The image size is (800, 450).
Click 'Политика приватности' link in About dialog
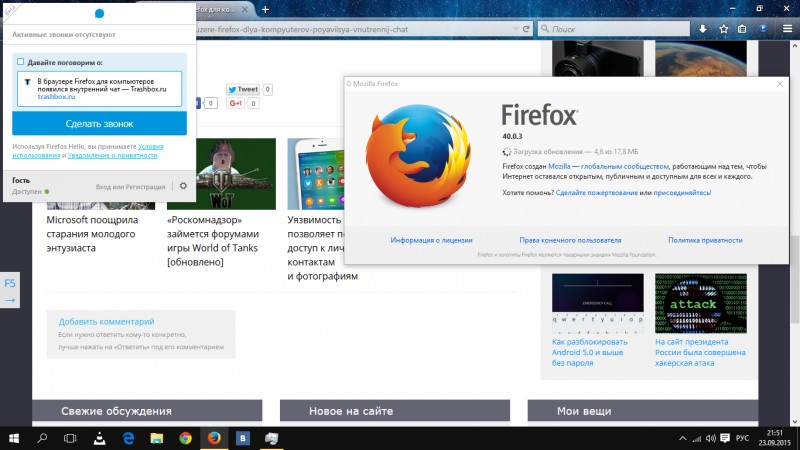click(705, 240)
